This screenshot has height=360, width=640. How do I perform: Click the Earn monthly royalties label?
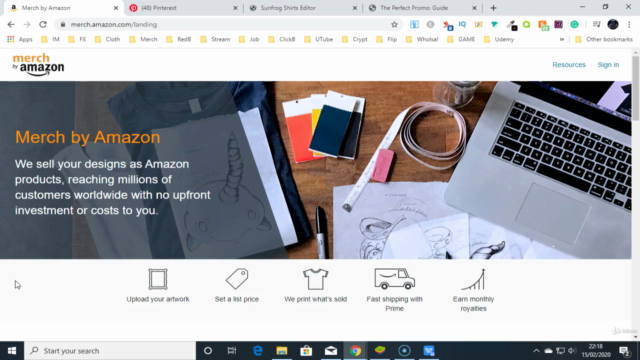(473, 304)
